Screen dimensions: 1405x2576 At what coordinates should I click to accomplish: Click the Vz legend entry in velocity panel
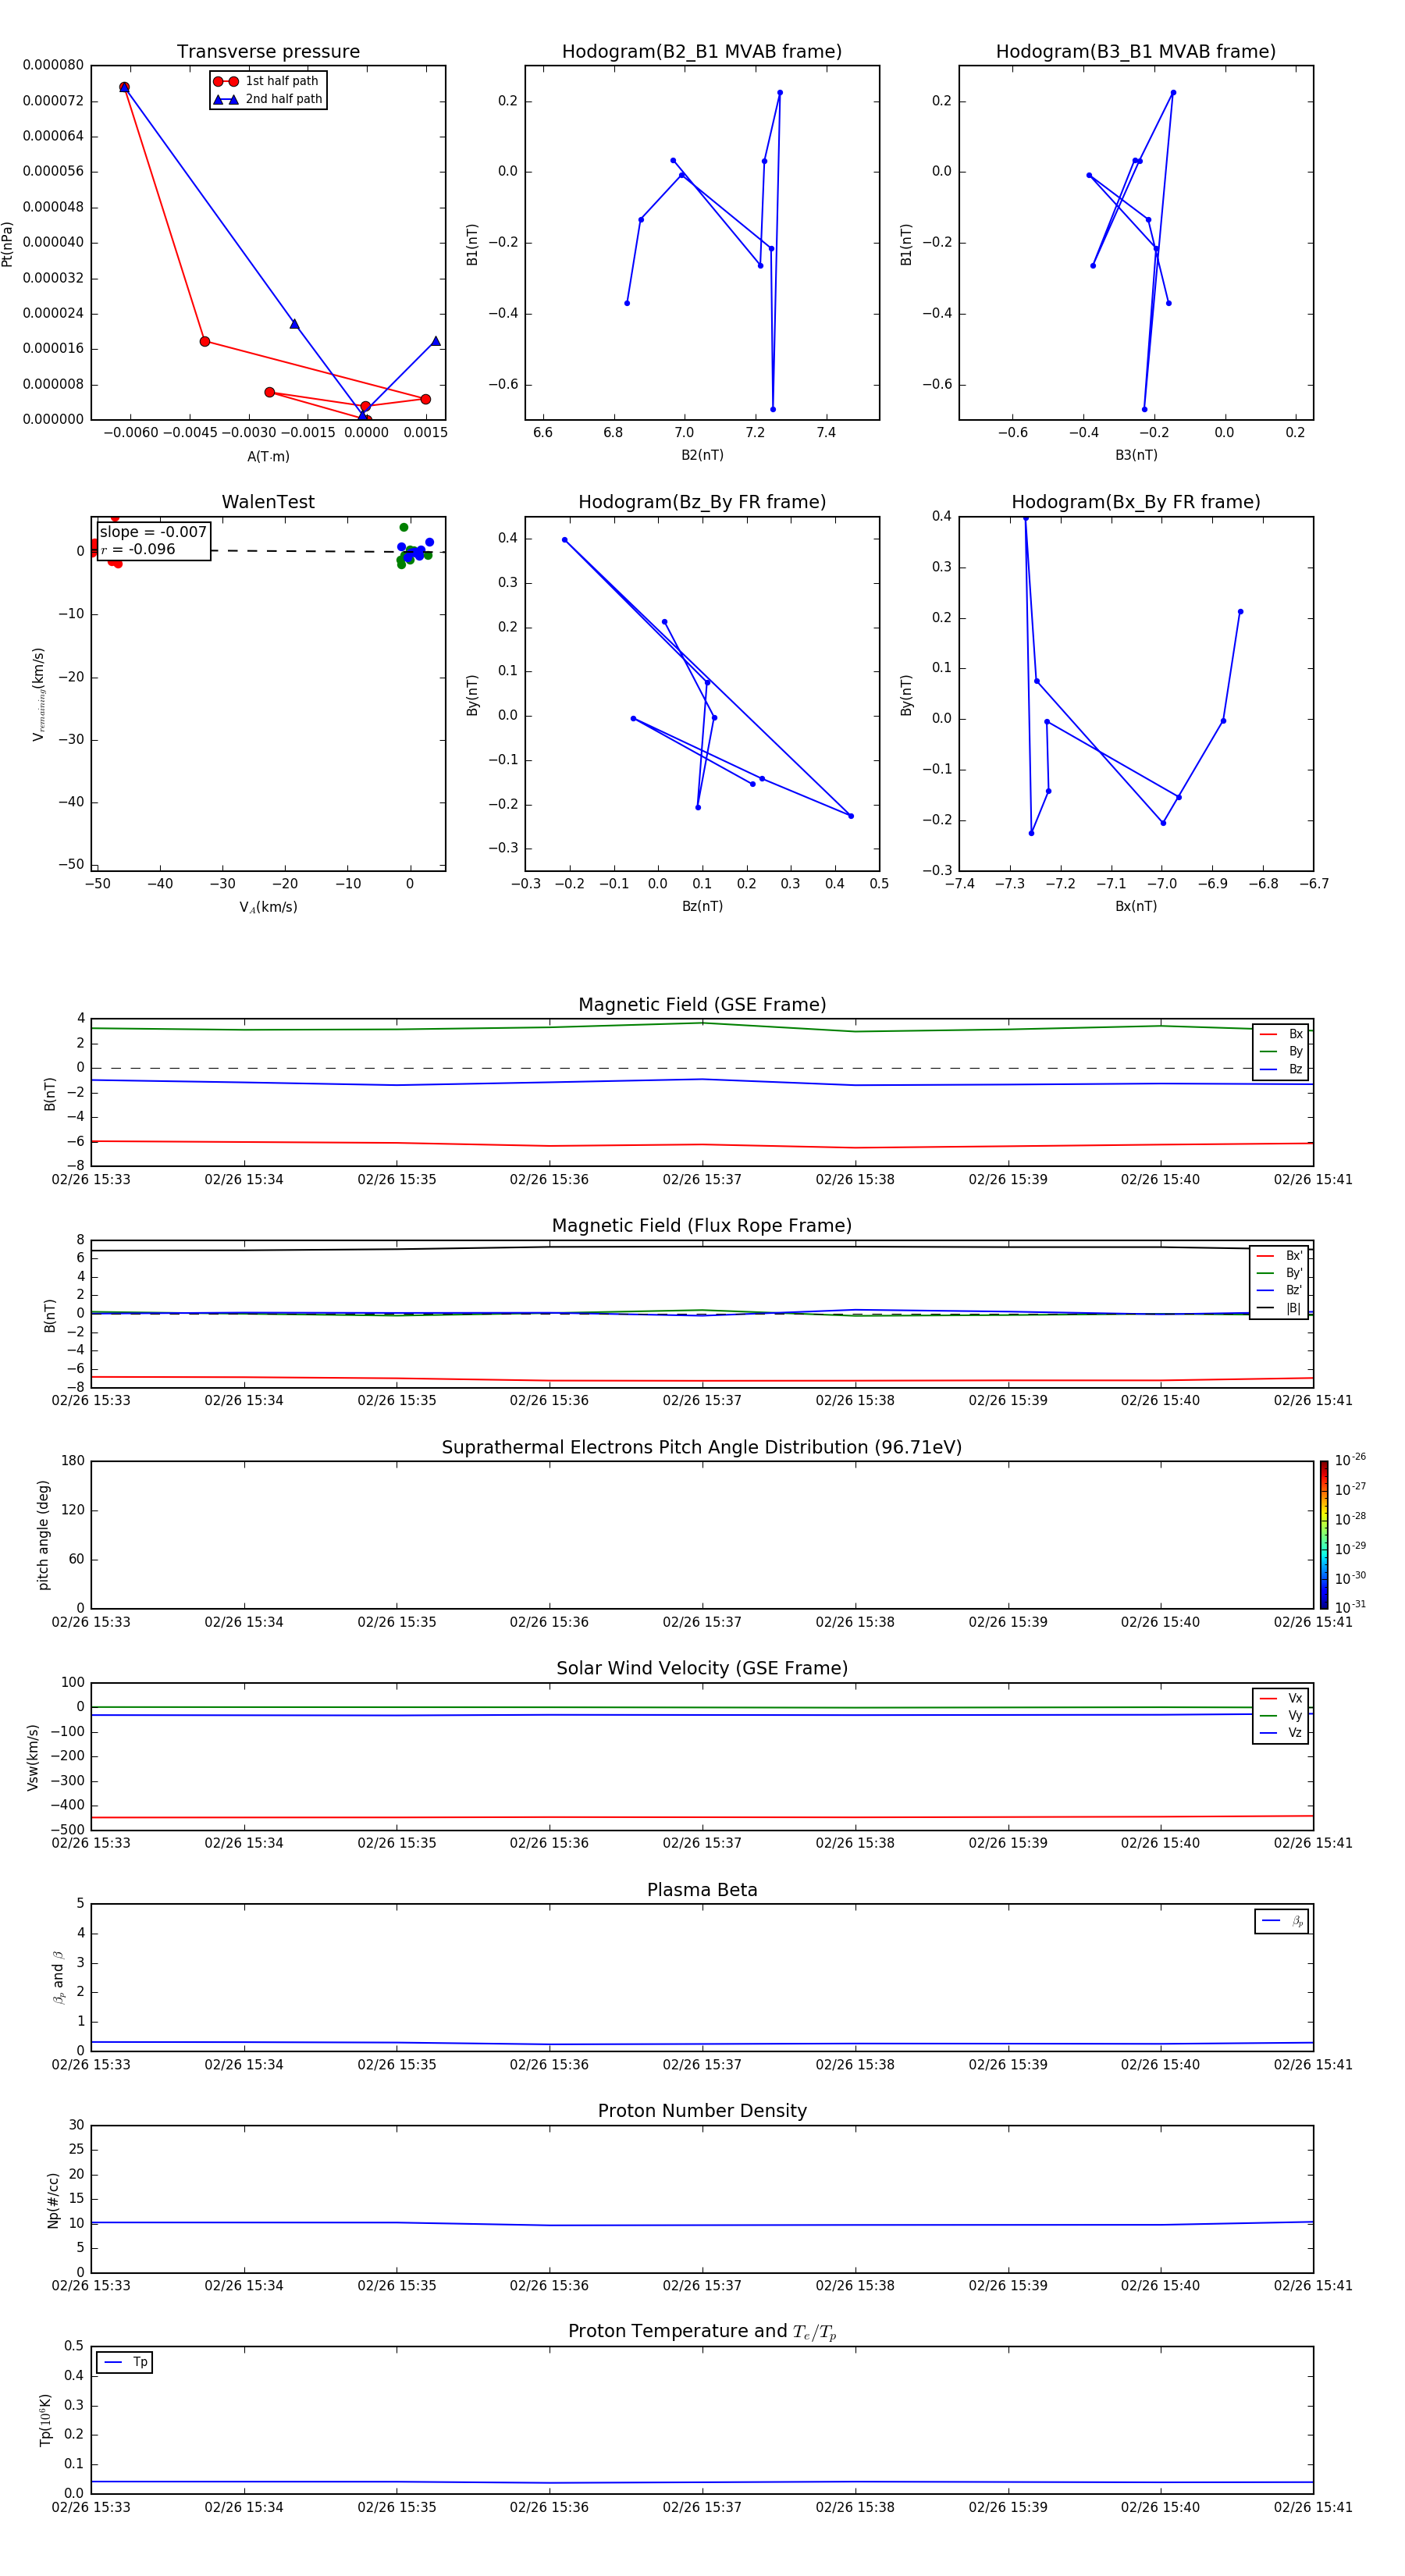(x=1281, y=1733)
